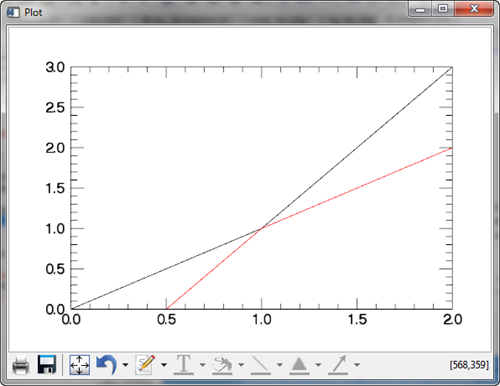Viewport: 500px width, 386px height.
Task: Click the red line on the plot
Action: (357, 188)
